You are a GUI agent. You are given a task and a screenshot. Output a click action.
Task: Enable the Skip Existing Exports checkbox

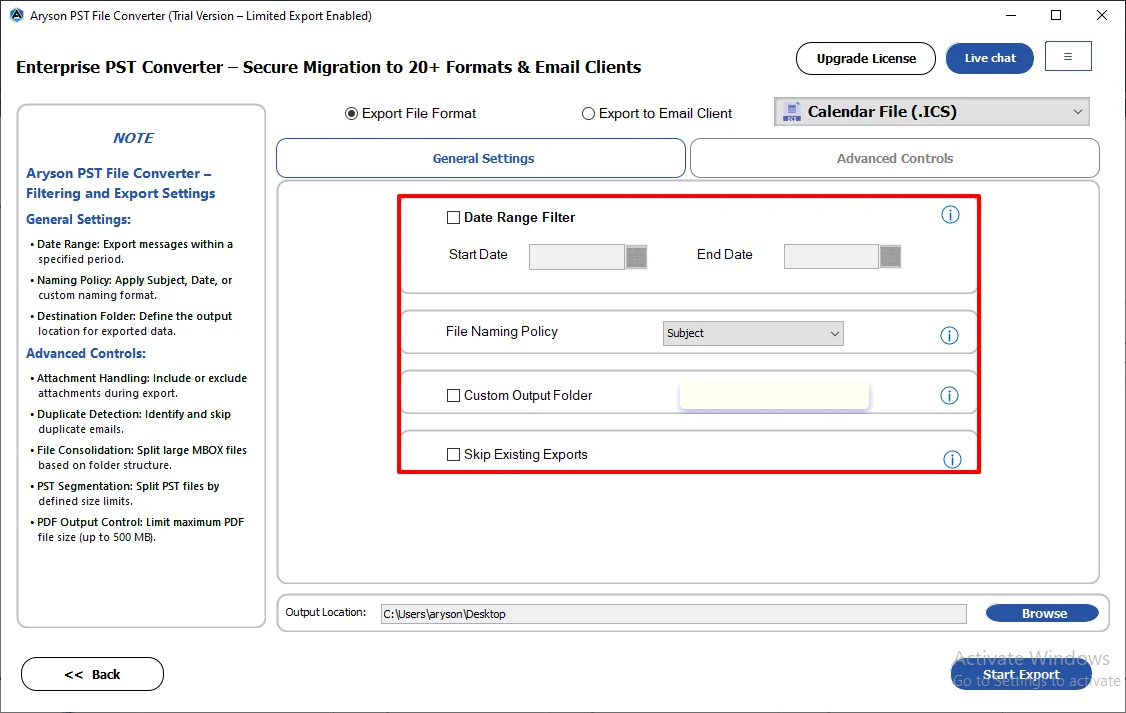click(x=453, y=455)
